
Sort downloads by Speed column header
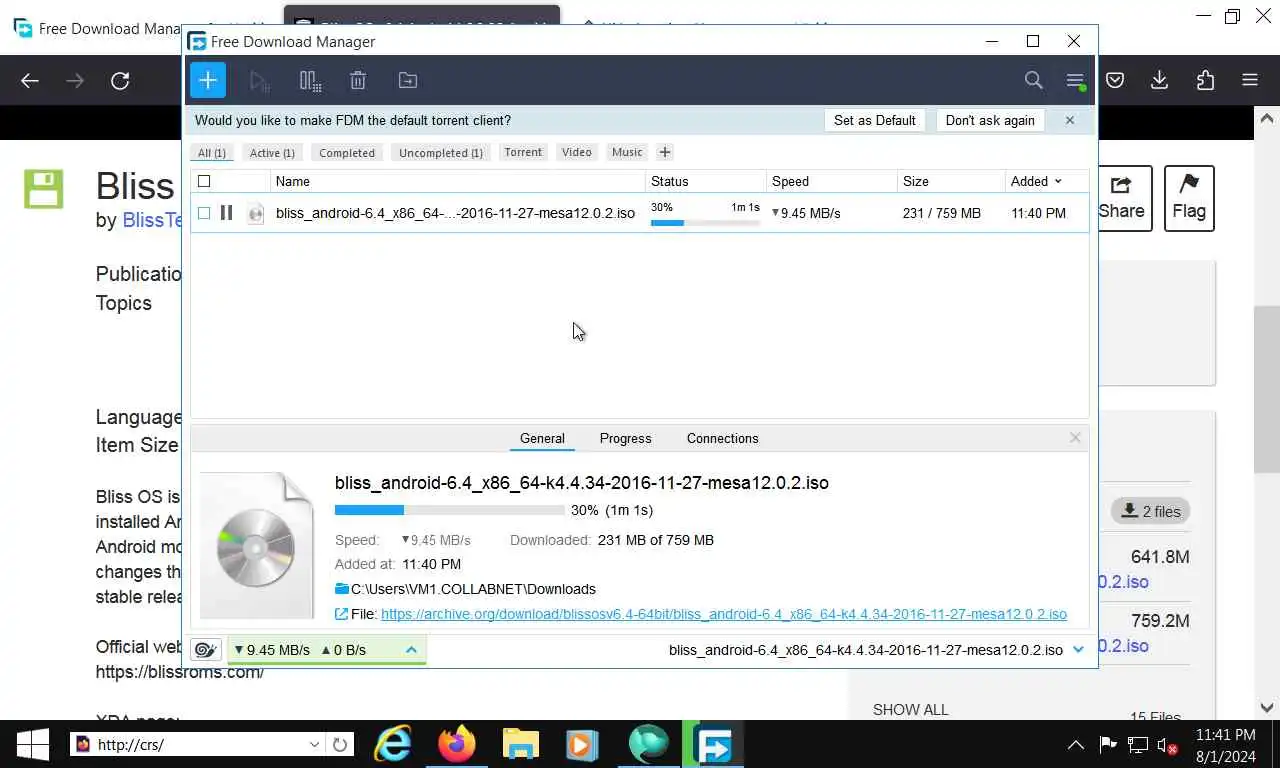(x=831, y=181)
